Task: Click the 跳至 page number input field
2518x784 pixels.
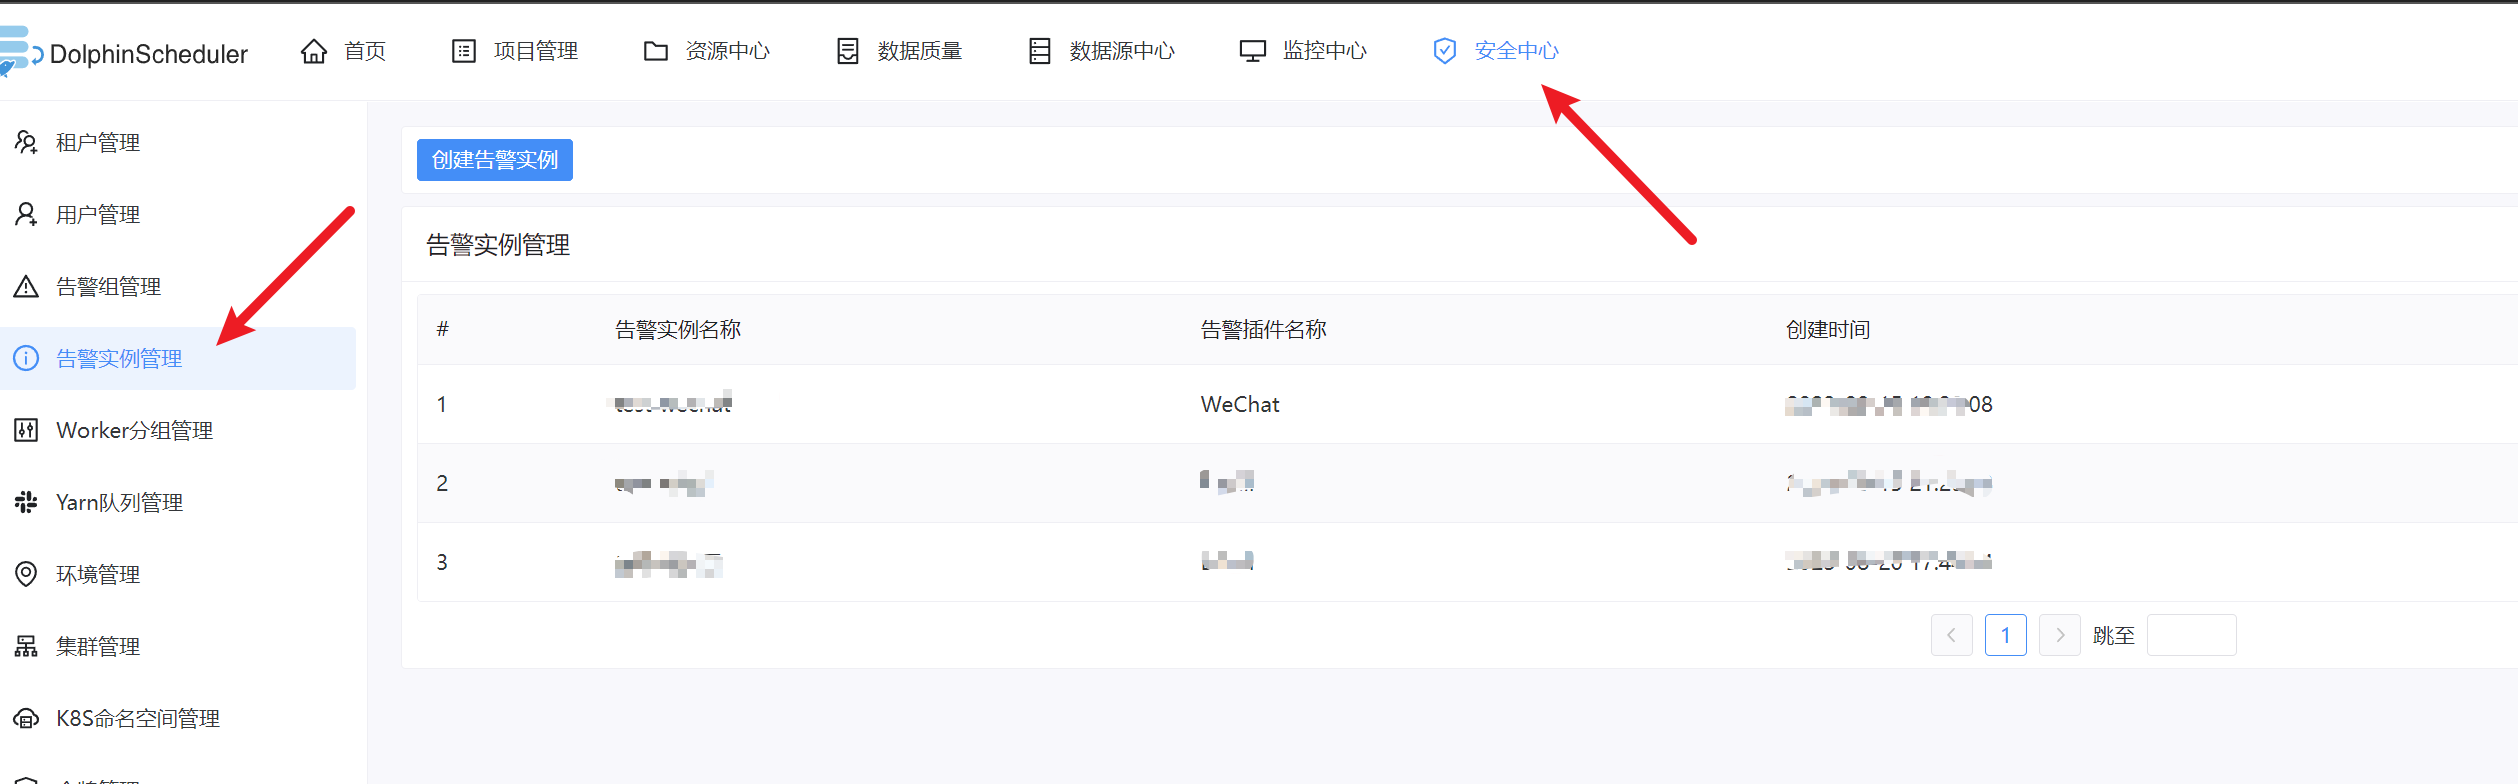Action: pos(2192,635)
